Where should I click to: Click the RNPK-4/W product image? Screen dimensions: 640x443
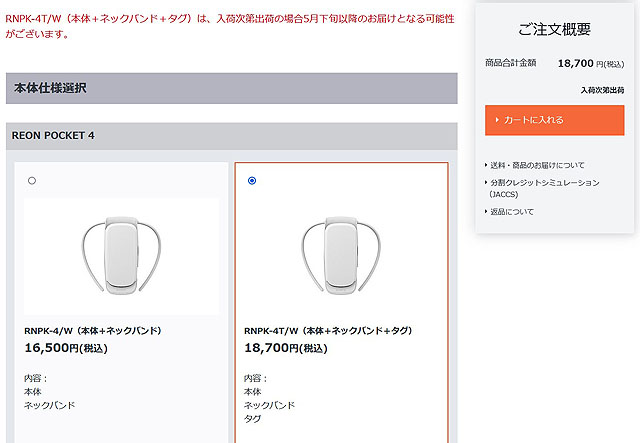click(121, 256)
